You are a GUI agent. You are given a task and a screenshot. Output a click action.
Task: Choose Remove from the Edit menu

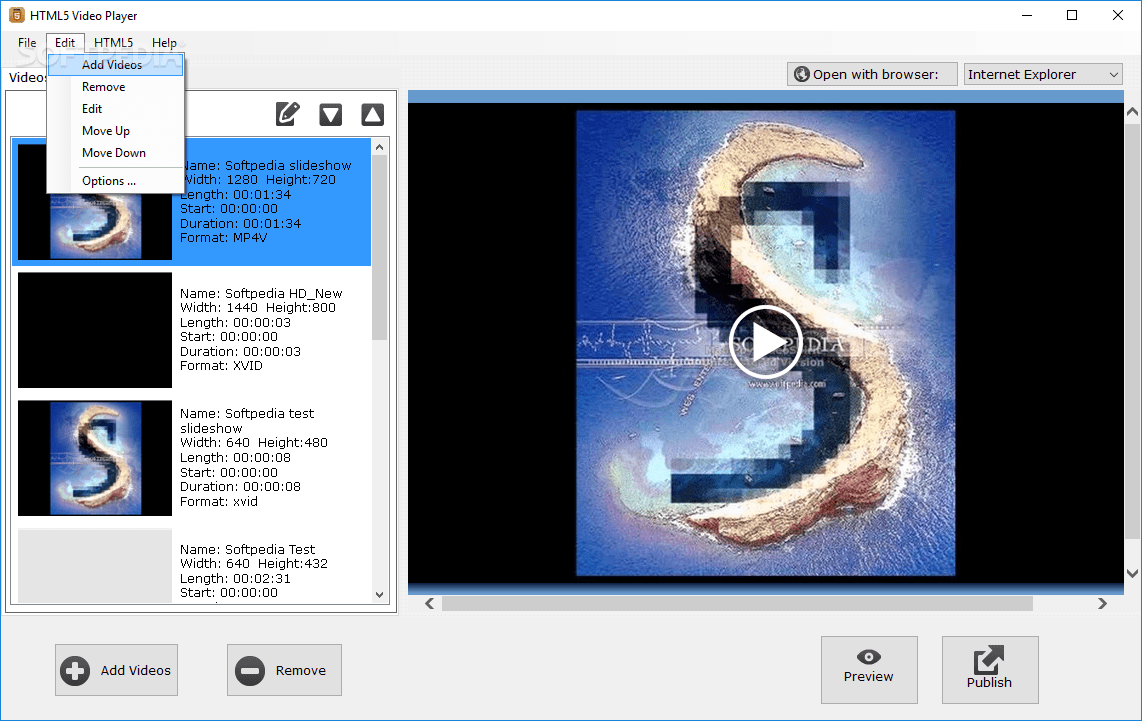pos(116,87)
